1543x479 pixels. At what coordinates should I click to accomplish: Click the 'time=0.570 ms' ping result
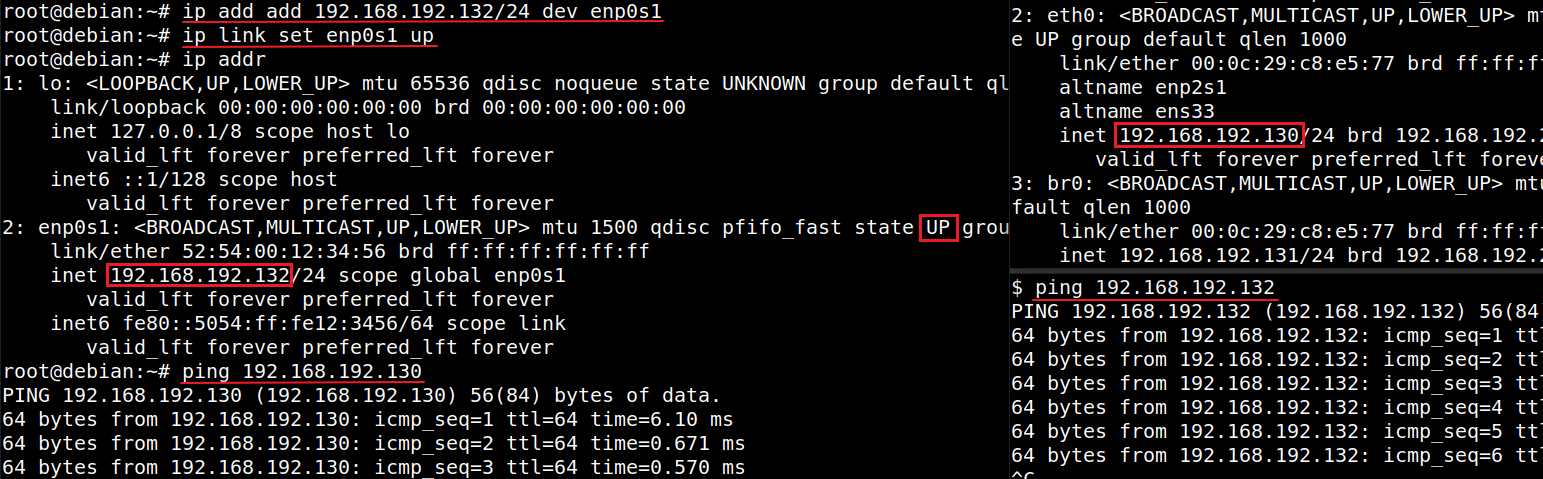(667, 468)
